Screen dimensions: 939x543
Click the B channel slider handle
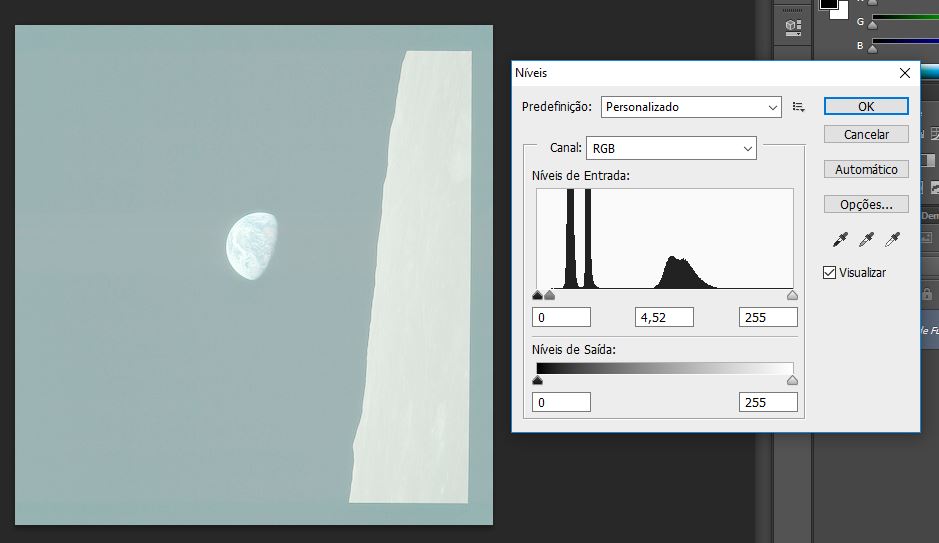tap(873, 48)
